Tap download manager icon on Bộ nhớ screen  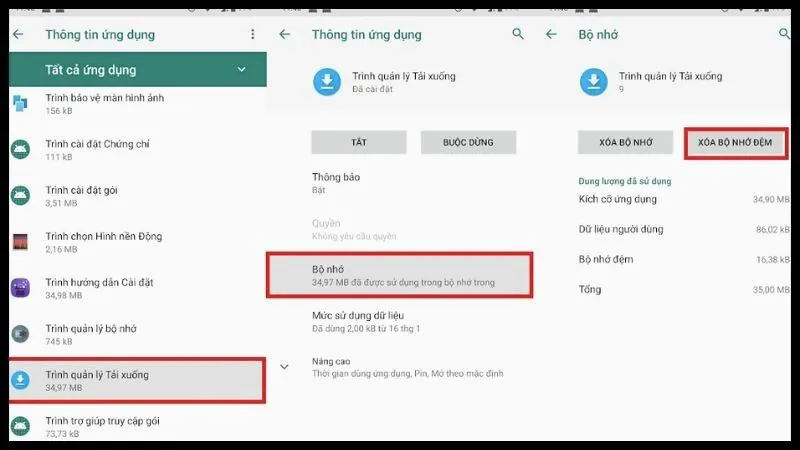[x=594, y=82]
